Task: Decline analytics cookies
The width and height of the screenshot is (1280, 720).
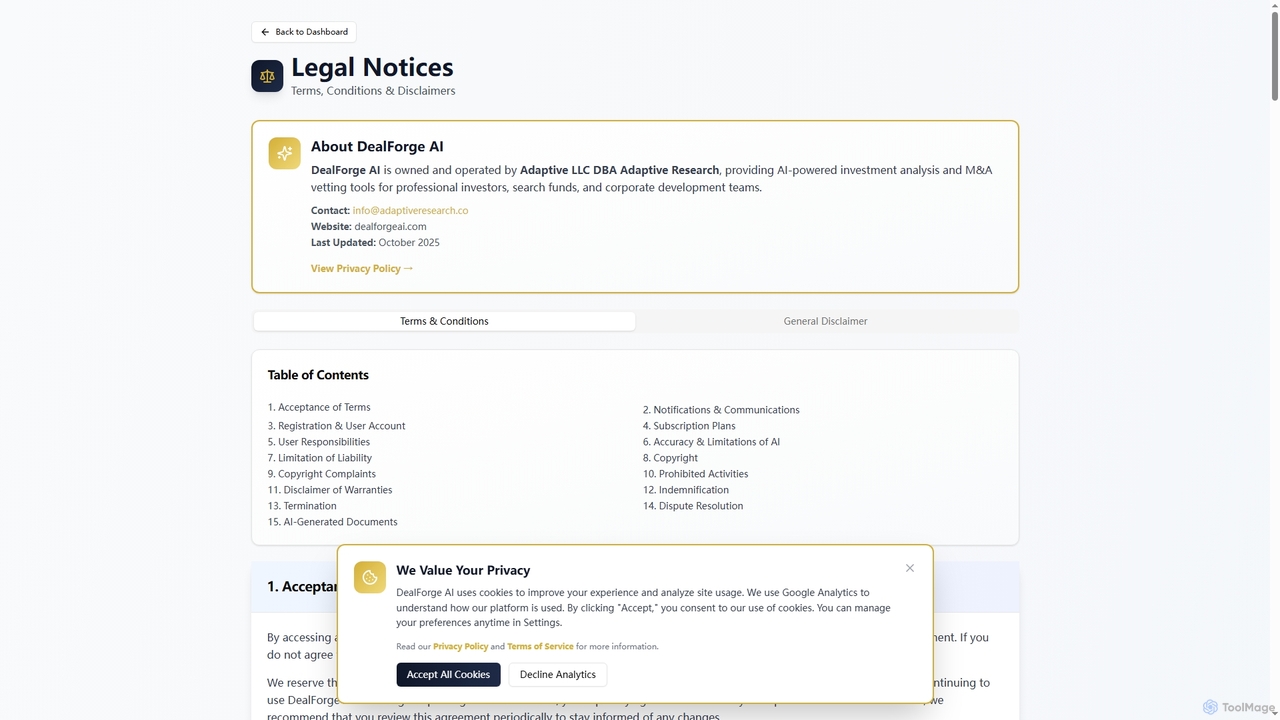Action: (x=558, y=674)
